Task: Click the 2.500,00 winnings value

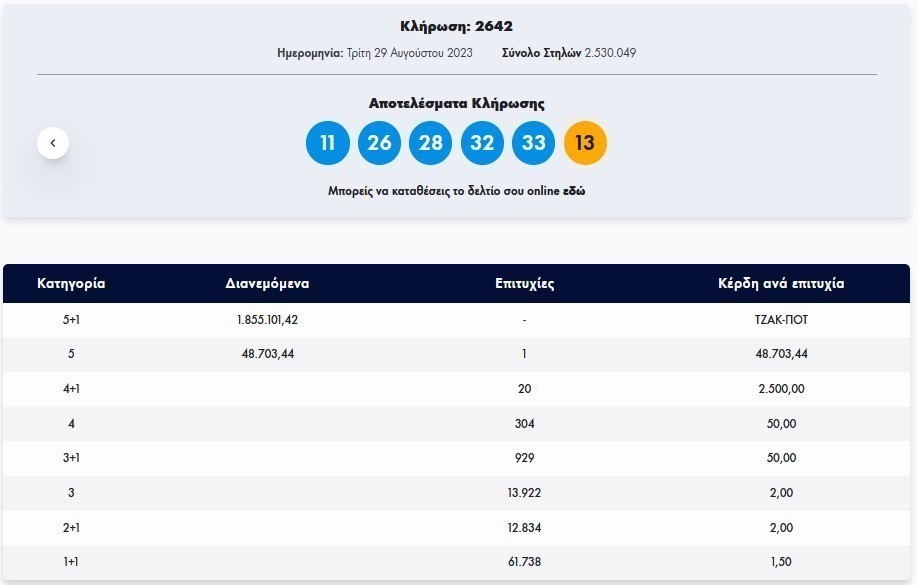Action: (780, 389)
